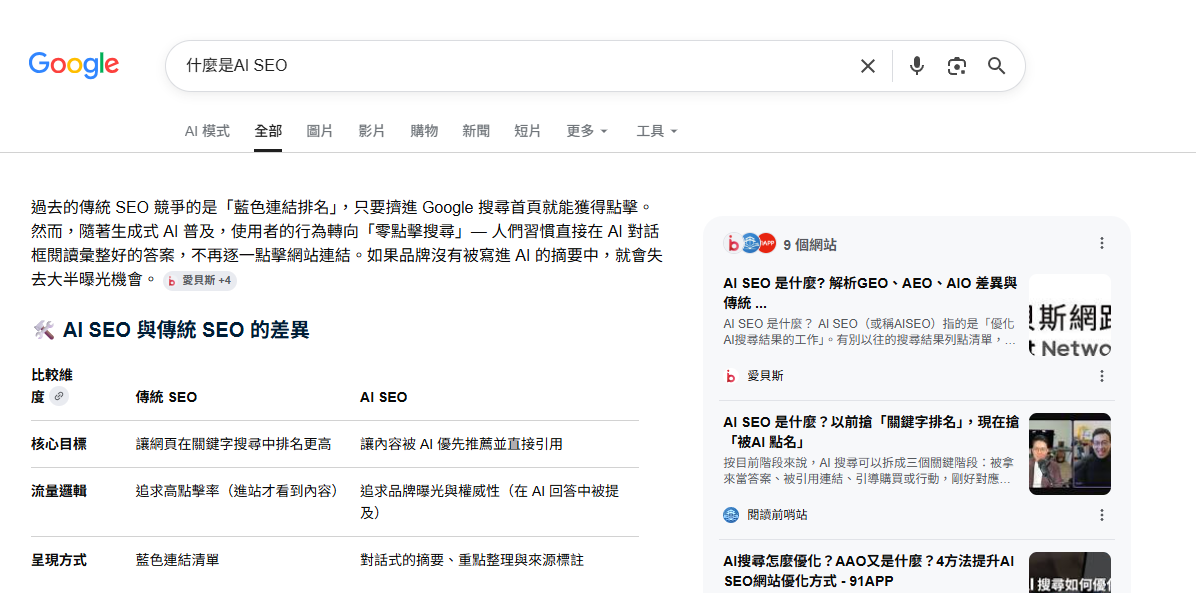This screenshot has height=593, width=1196.
Task: Clear the search box with the X icon
Action: [867, 66]
